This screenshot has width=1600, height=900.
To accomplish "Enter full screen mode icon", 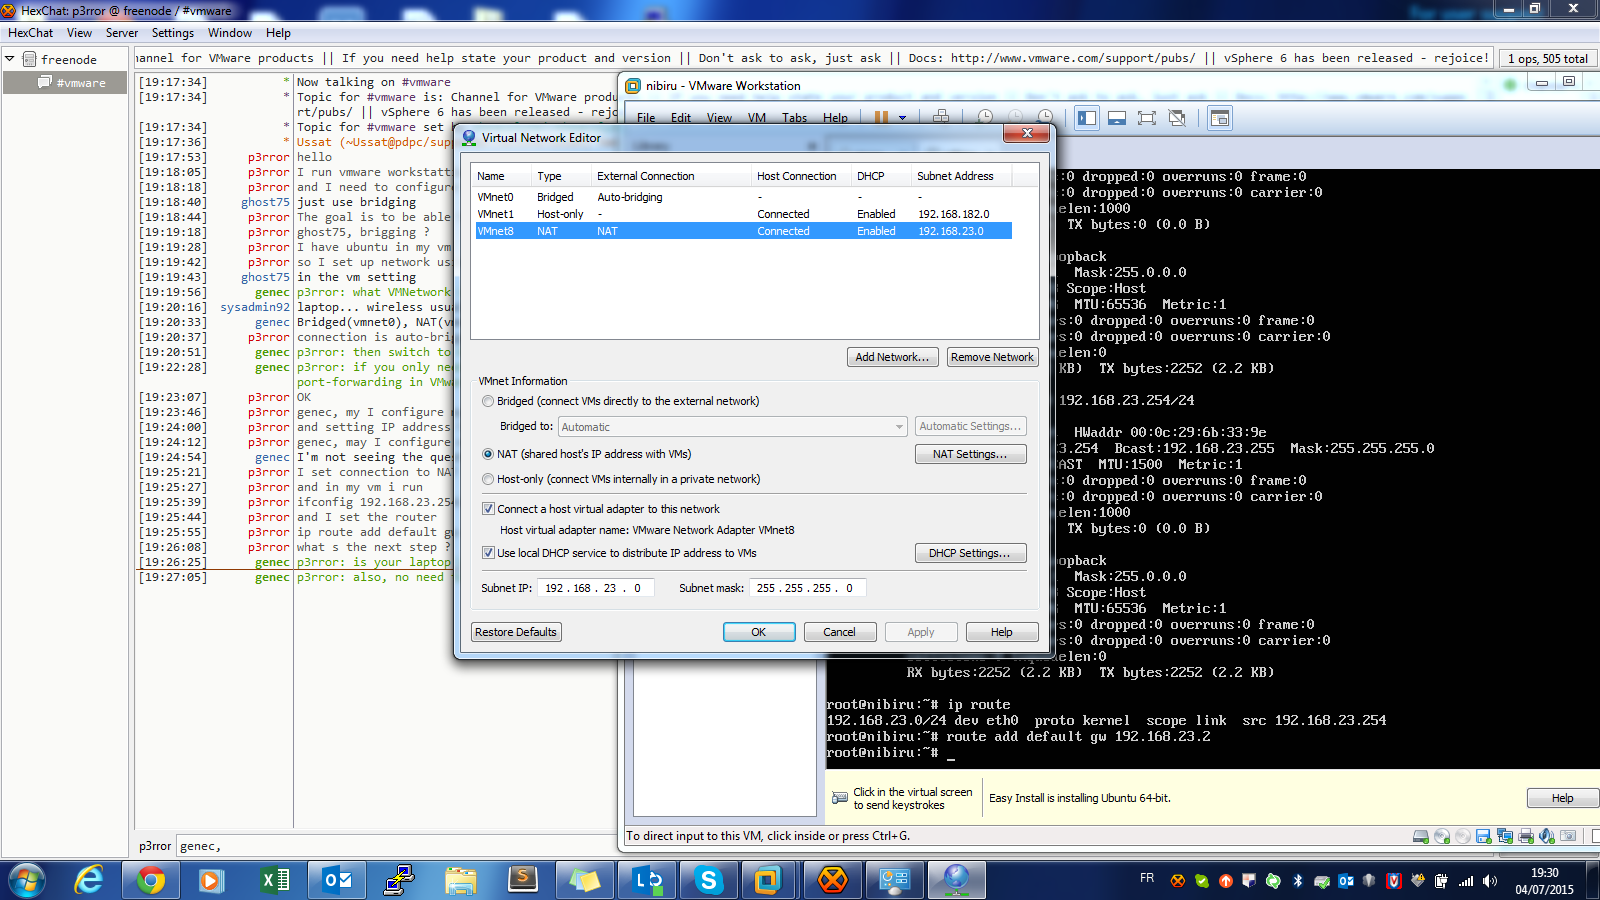I will [x=1147, y=118].
